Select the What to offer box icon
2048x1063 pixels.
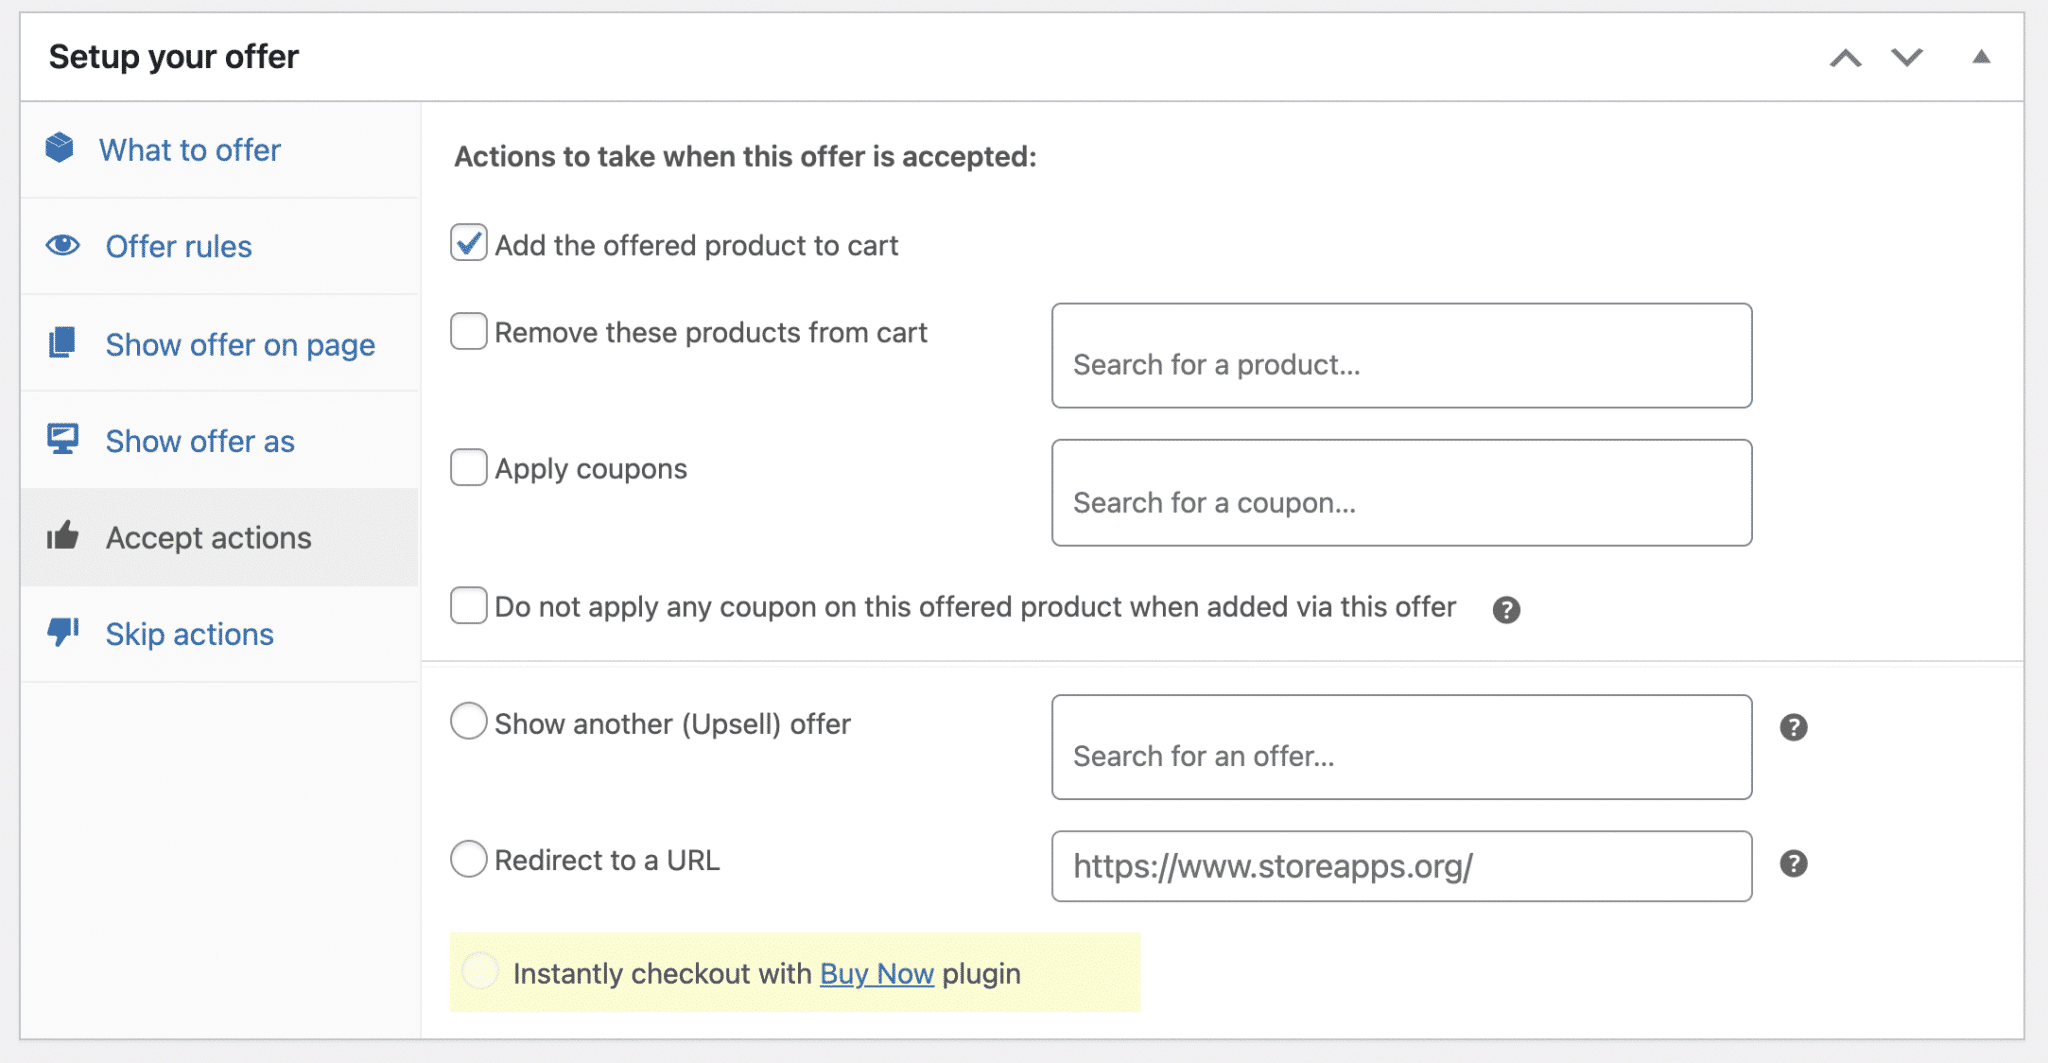62,148
